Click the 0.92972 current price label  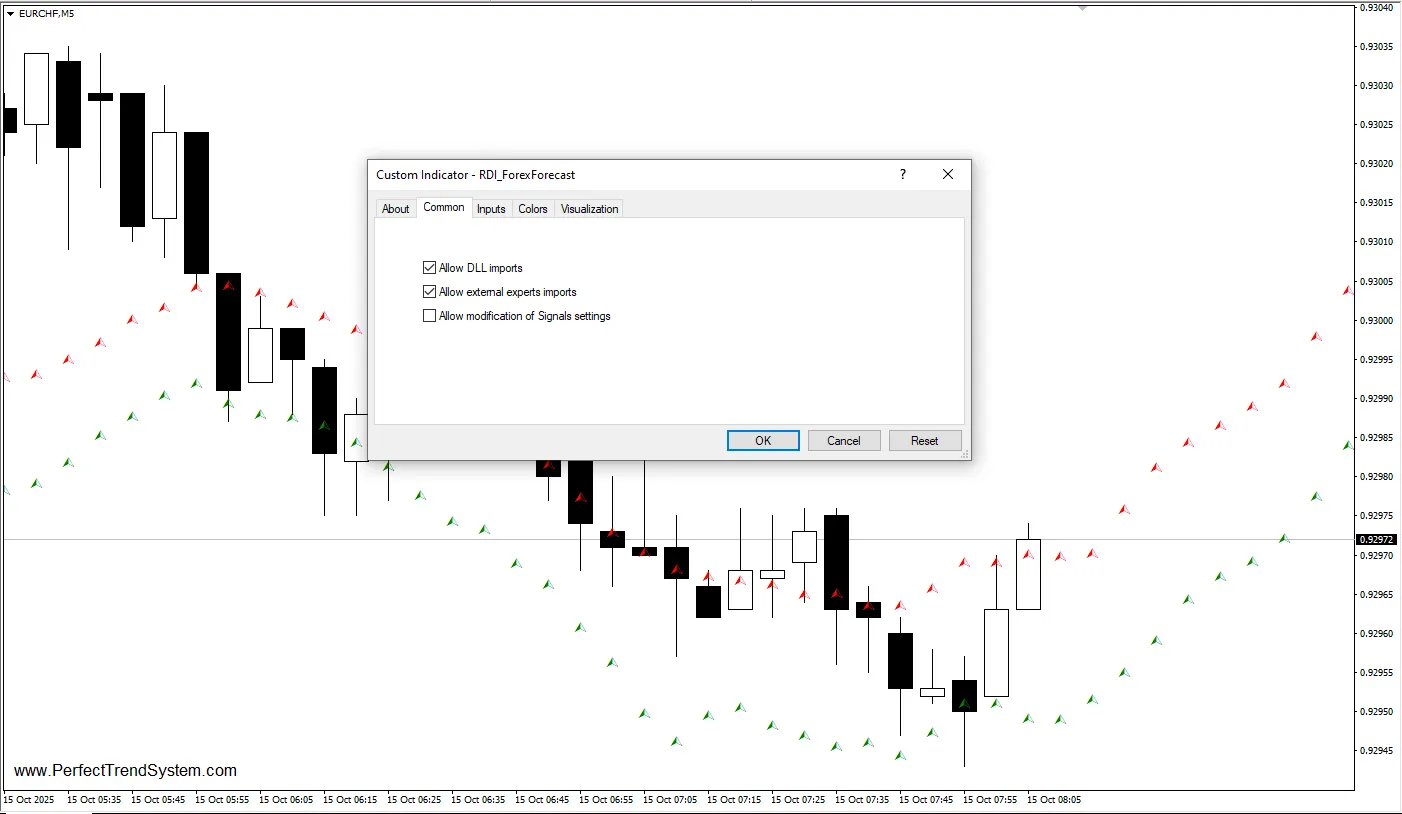pyautogui.click(x=1375, y=540)
